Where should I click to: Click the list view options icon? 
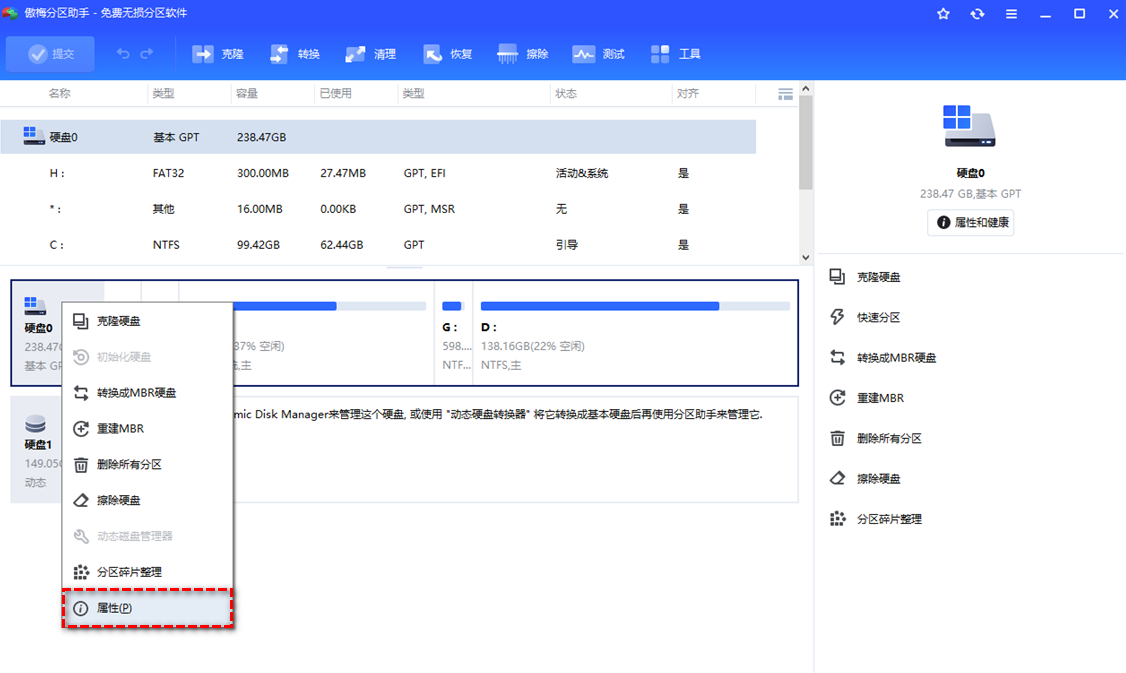[786, 94]
